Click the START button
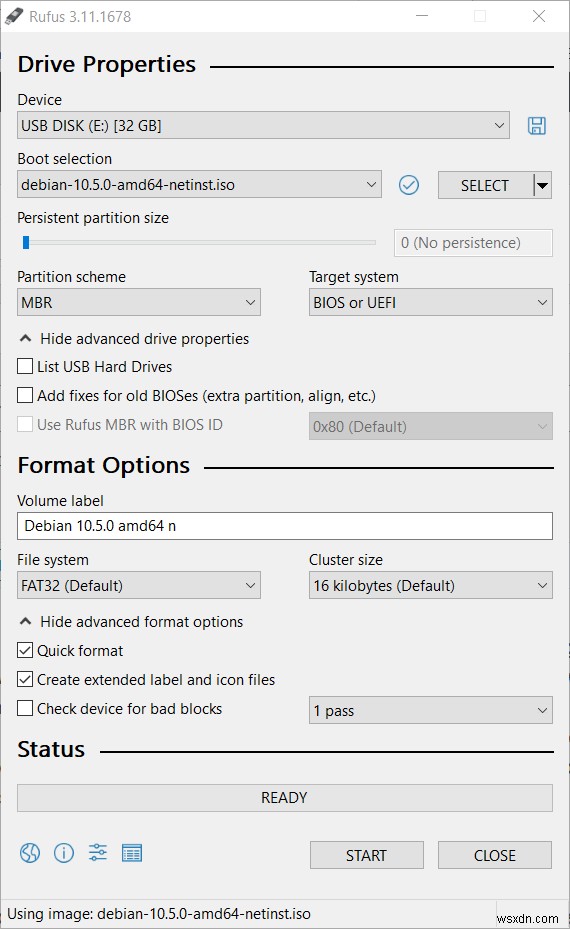Viewport: 570px width, 929px height. [367, 856]
